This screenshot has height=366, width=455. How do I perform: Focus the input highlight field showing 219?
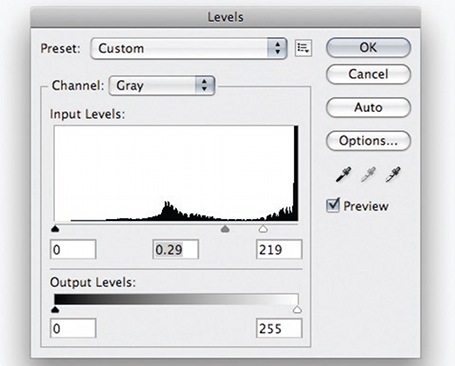tap(279, 249)
